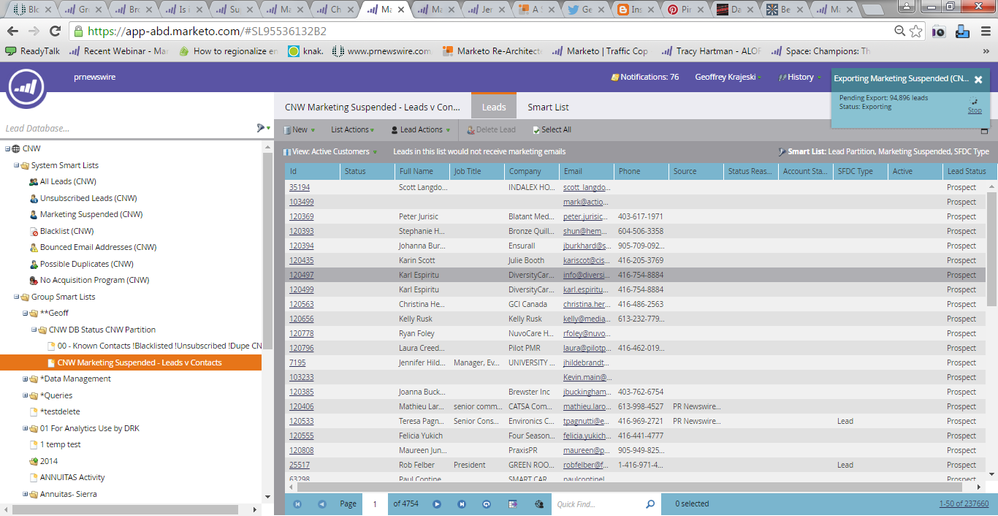This screenshot has width=998, height=516.
Task: Expand the *Data Management folder
Action: point(25,379)
